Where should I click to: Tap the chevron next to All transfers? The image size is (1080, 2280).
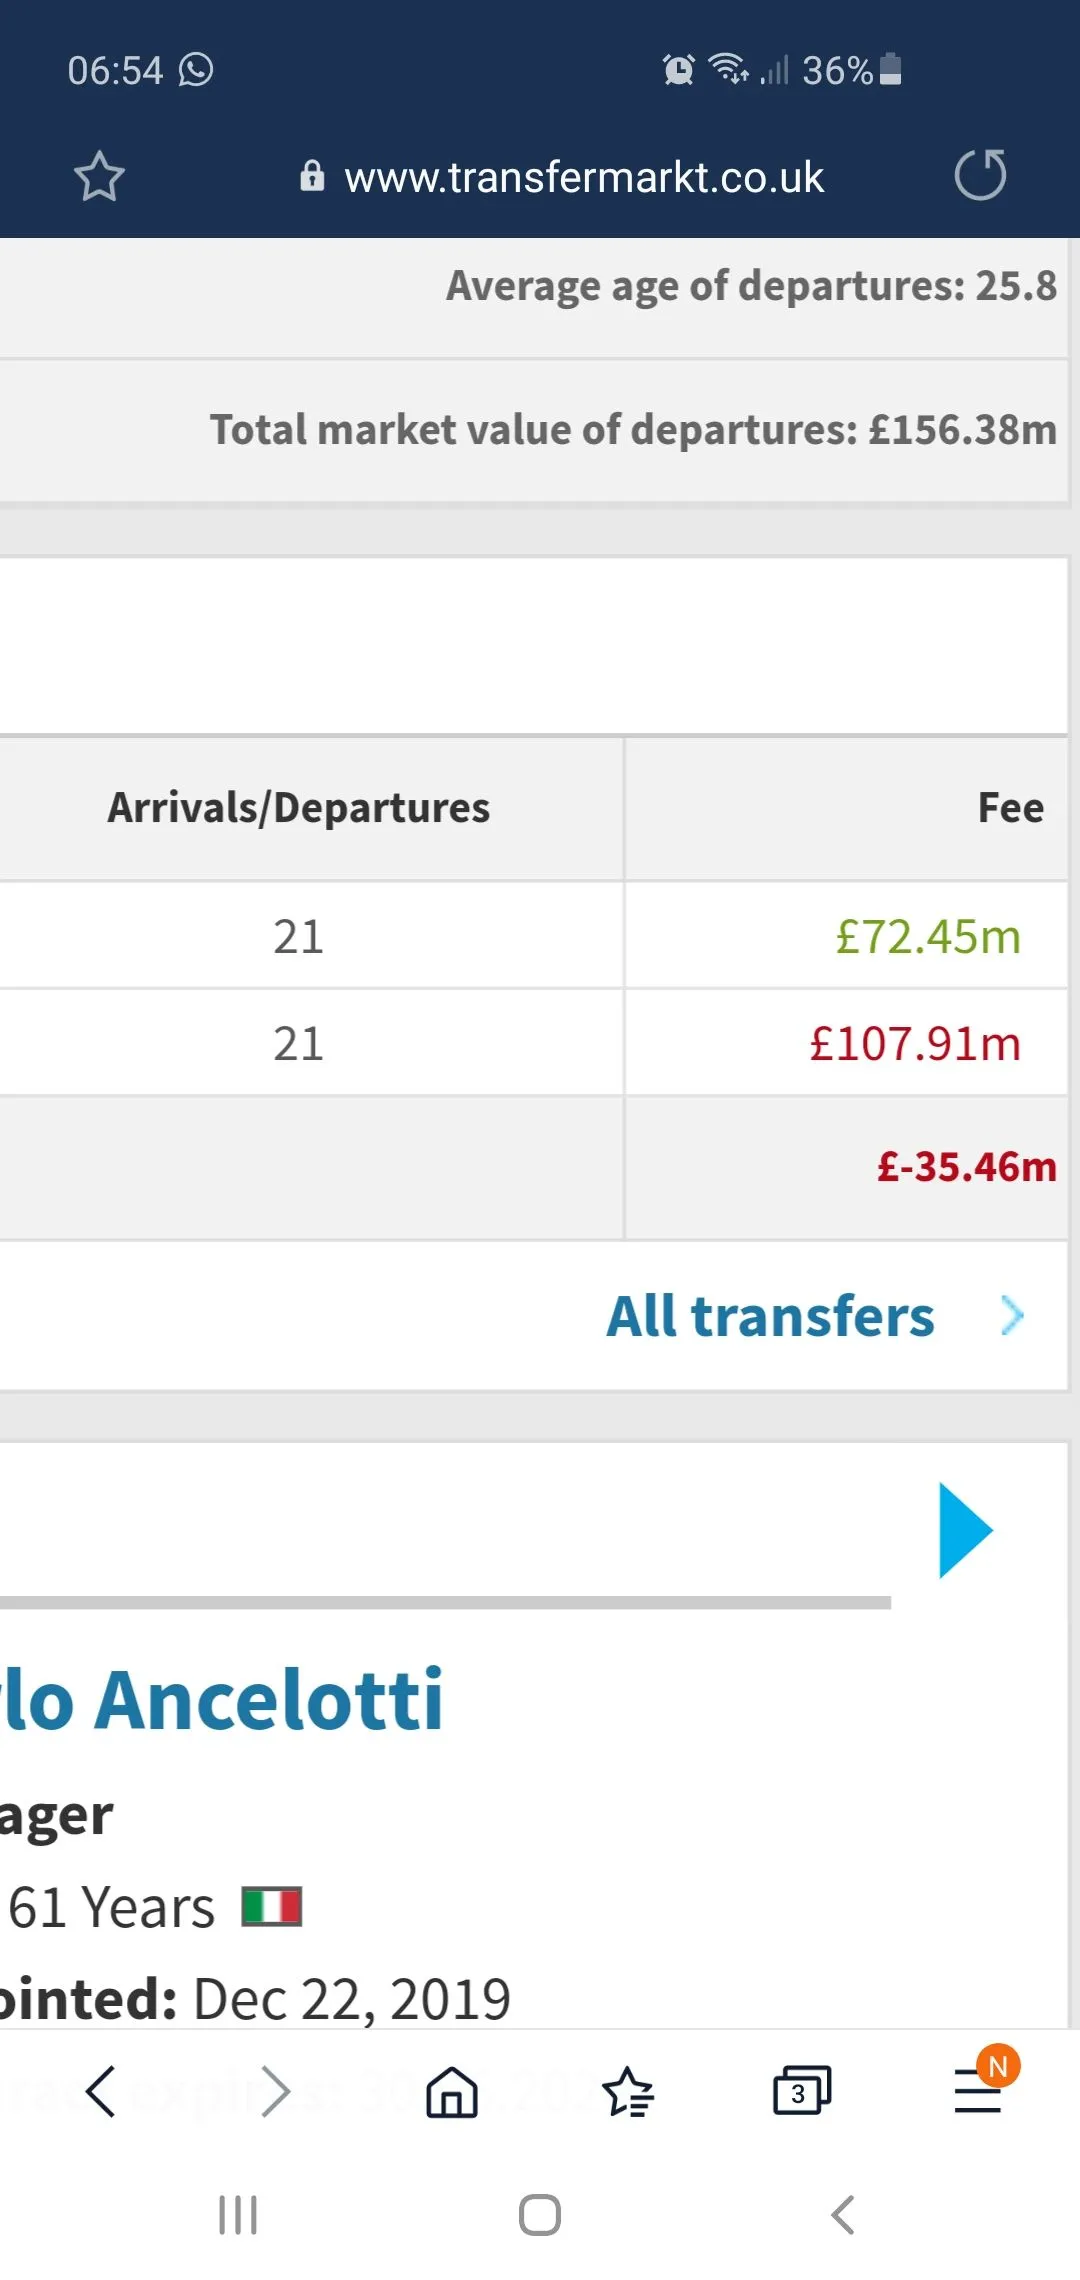coord(1012,1316)
